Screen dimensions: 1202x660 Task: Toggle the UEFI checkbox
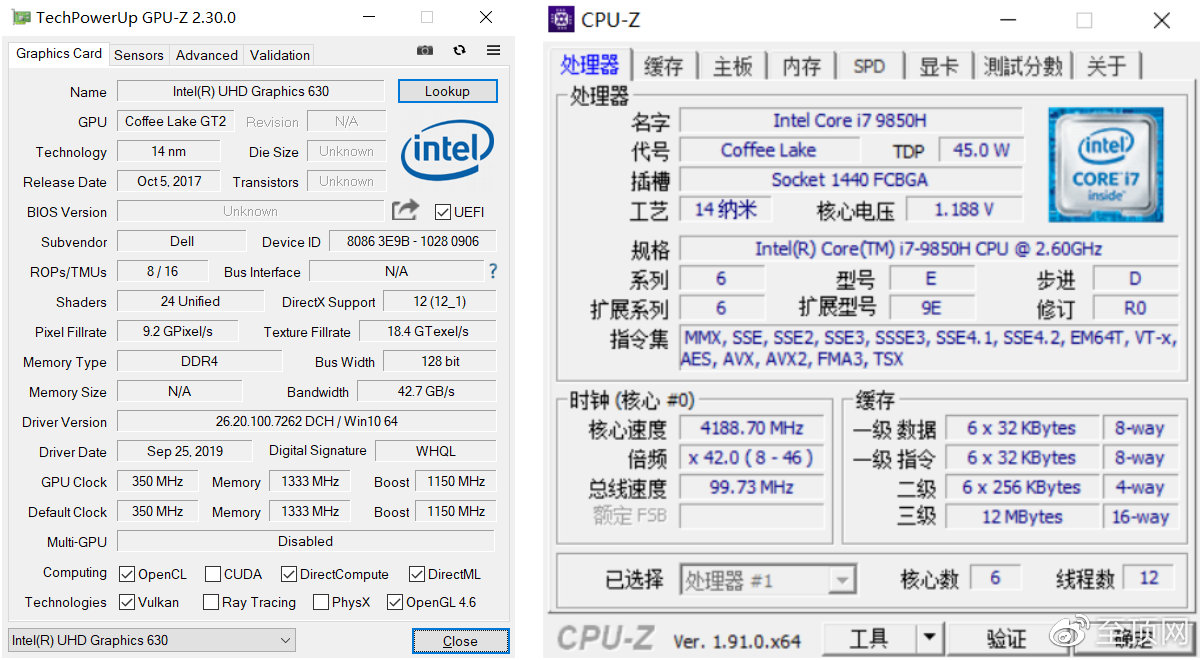click(443, 212)
